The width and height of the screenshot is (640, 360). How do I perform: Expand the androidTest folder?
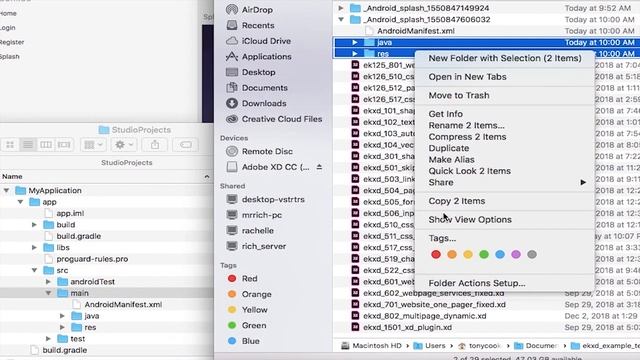(x=48, y=282)
